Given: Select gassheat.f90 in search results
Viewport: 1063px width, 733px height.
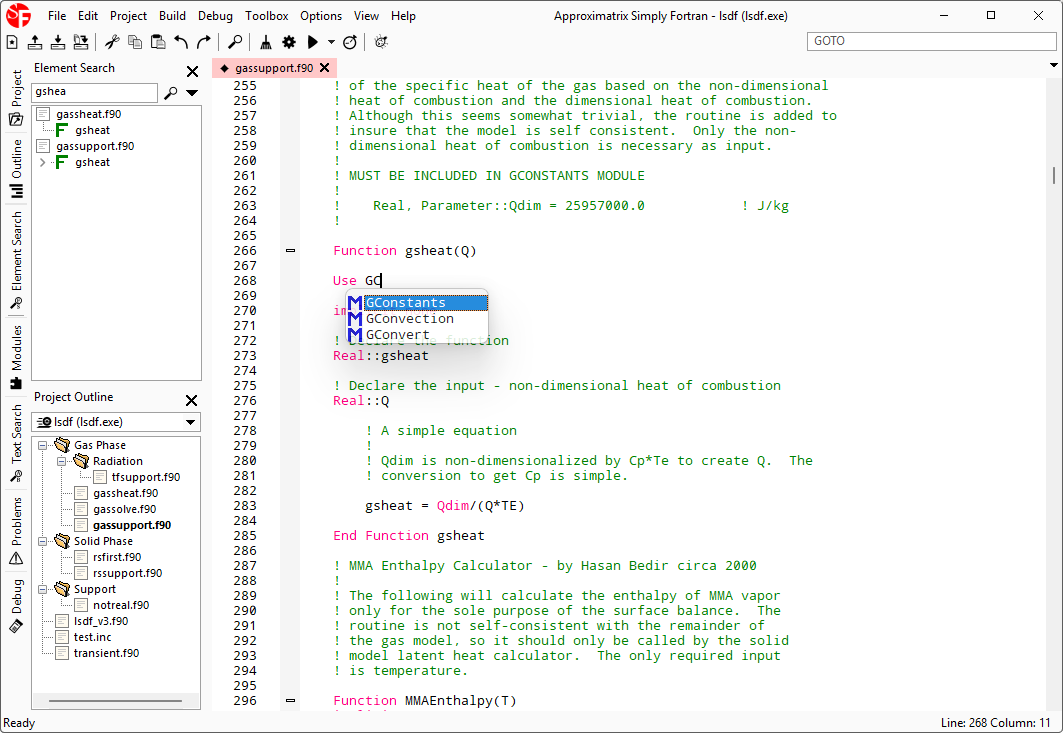Looking at the screenshot, I should click(89, 114).
